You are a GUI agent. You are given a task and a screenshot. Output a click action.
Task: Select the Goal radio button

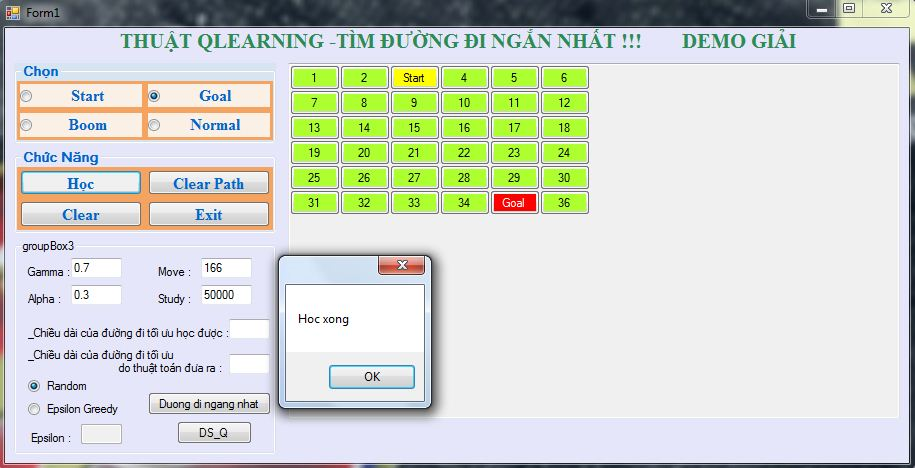[x=209, y=96]
